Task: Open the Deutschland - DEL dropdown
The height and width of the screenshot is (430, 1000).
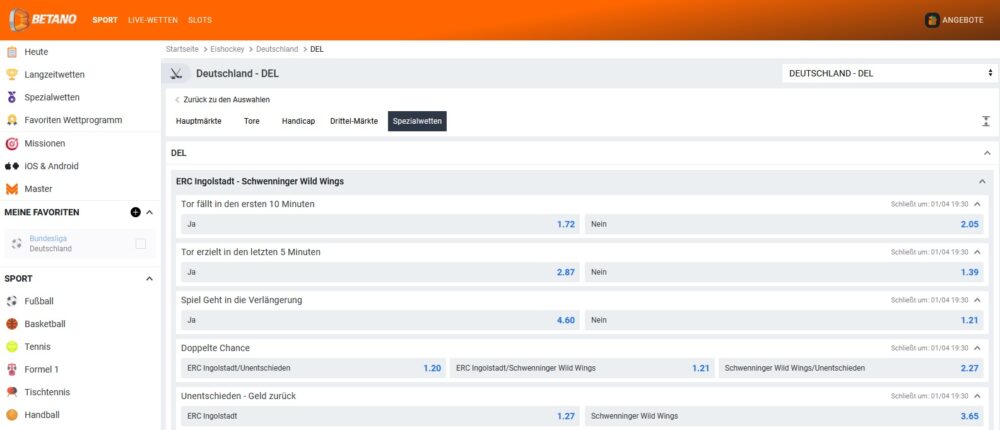Action: pos(889,73)
